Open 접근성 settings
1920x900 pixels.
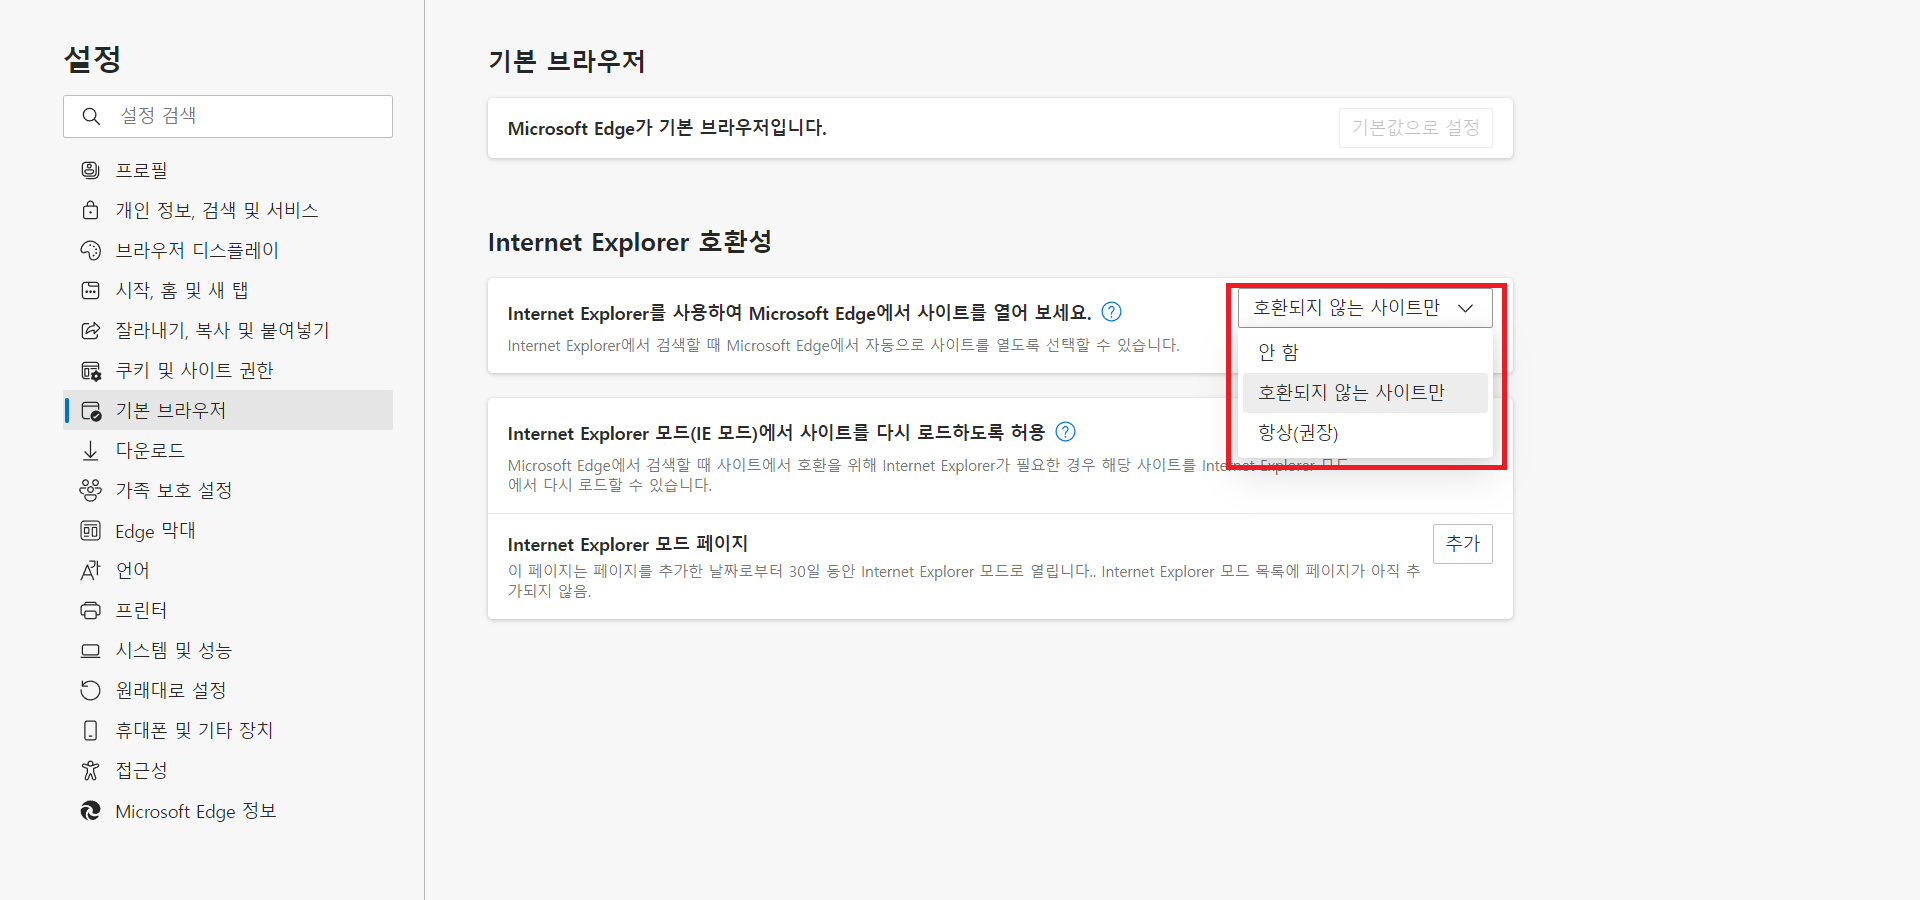click(228, 770)
